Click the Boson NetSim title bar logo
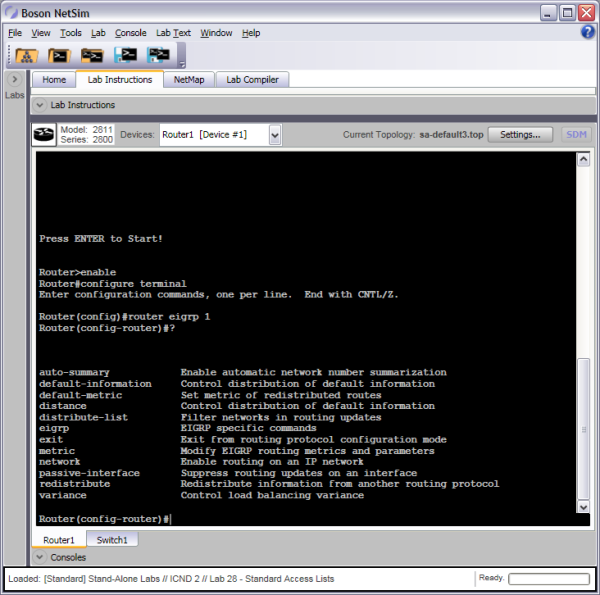 point(11,13)
